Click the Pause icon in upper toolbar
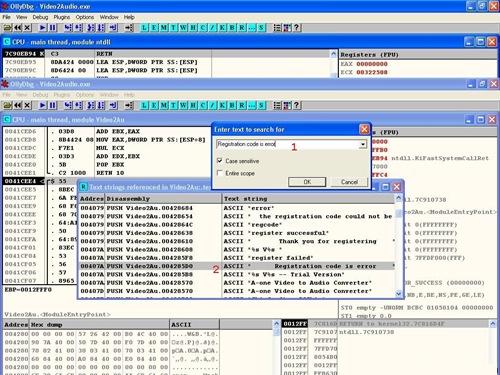 pos(53,28)
